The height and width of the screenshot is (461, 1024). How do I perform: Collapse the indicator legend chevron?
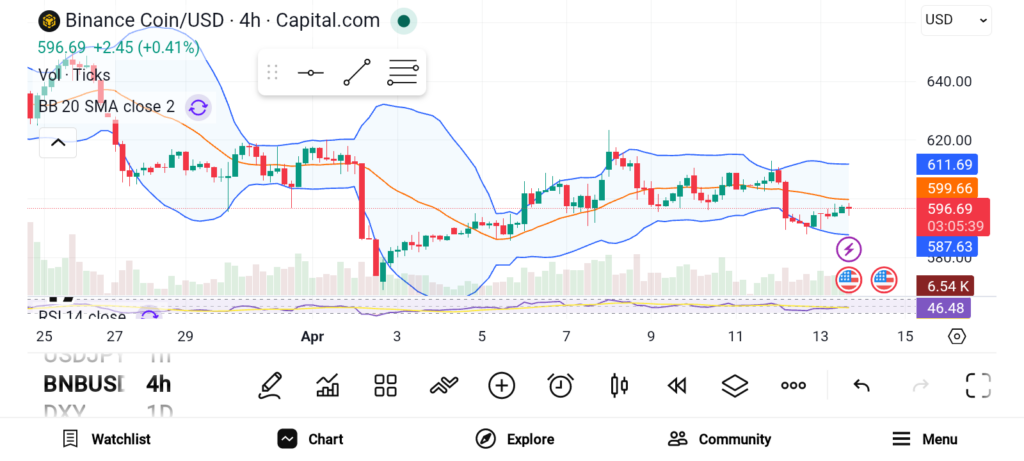click(58, 143)
